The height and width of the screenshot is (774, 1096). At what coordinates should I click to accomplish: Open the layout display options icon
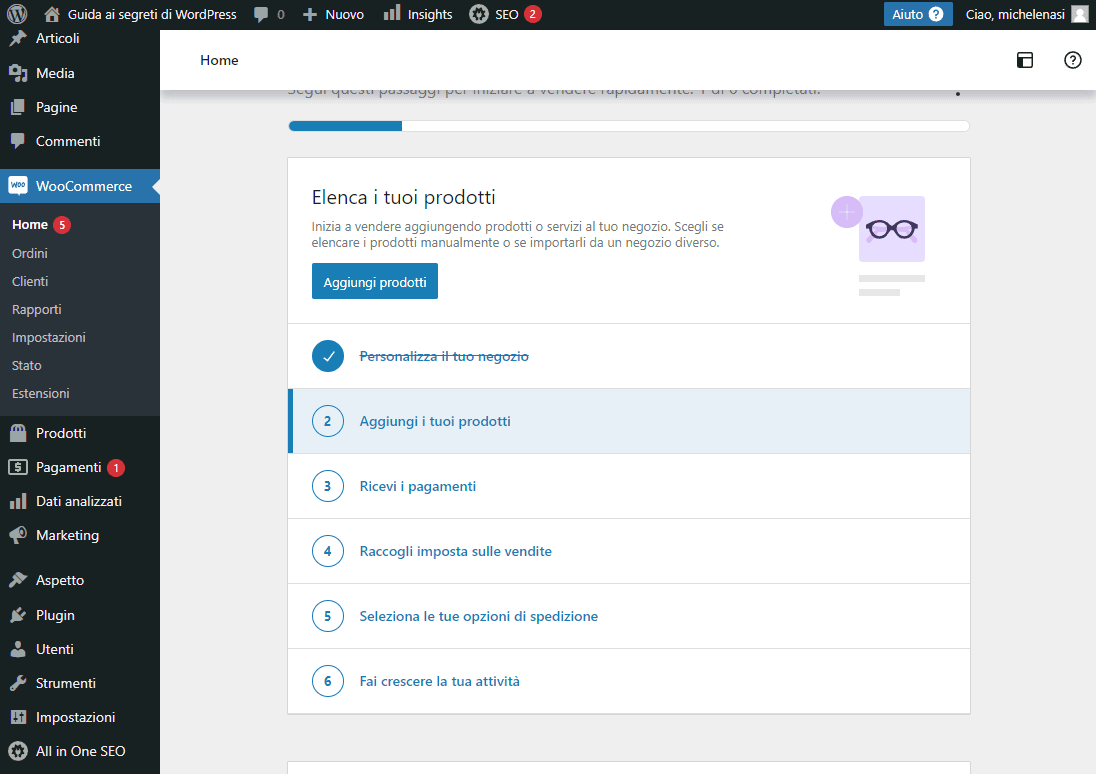click(x=1025, y=60)
